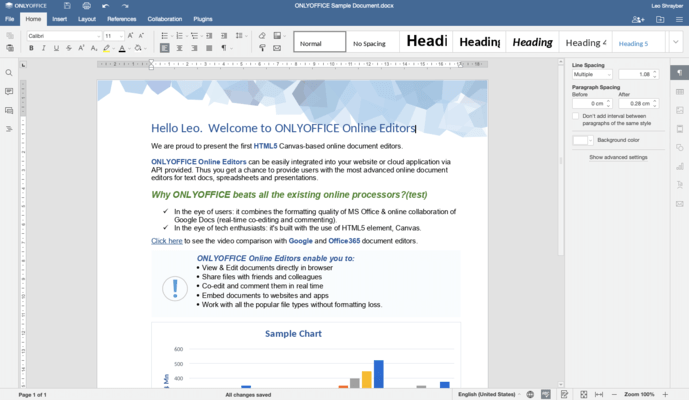Switch to the Insert tab
This screenshot has height=400, width=689.
click(59, 19)
